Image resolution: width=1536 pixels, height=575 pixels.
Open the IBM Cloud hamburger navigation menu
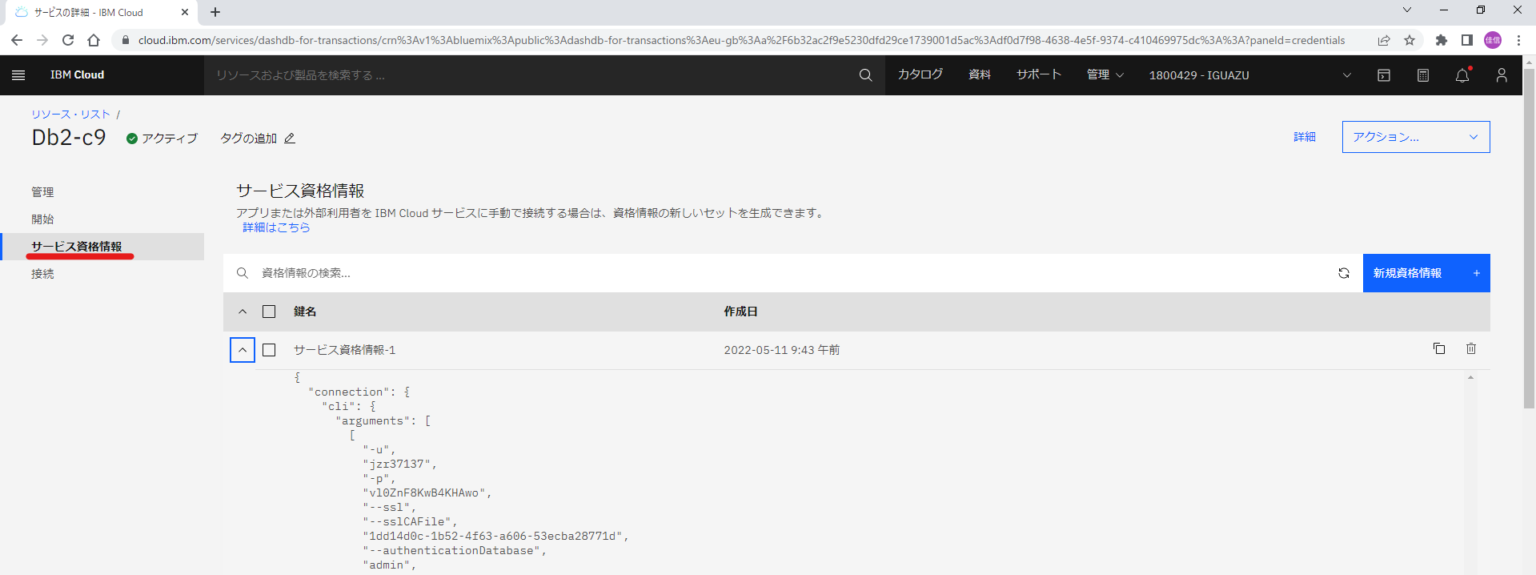click(x=18, y=75)
